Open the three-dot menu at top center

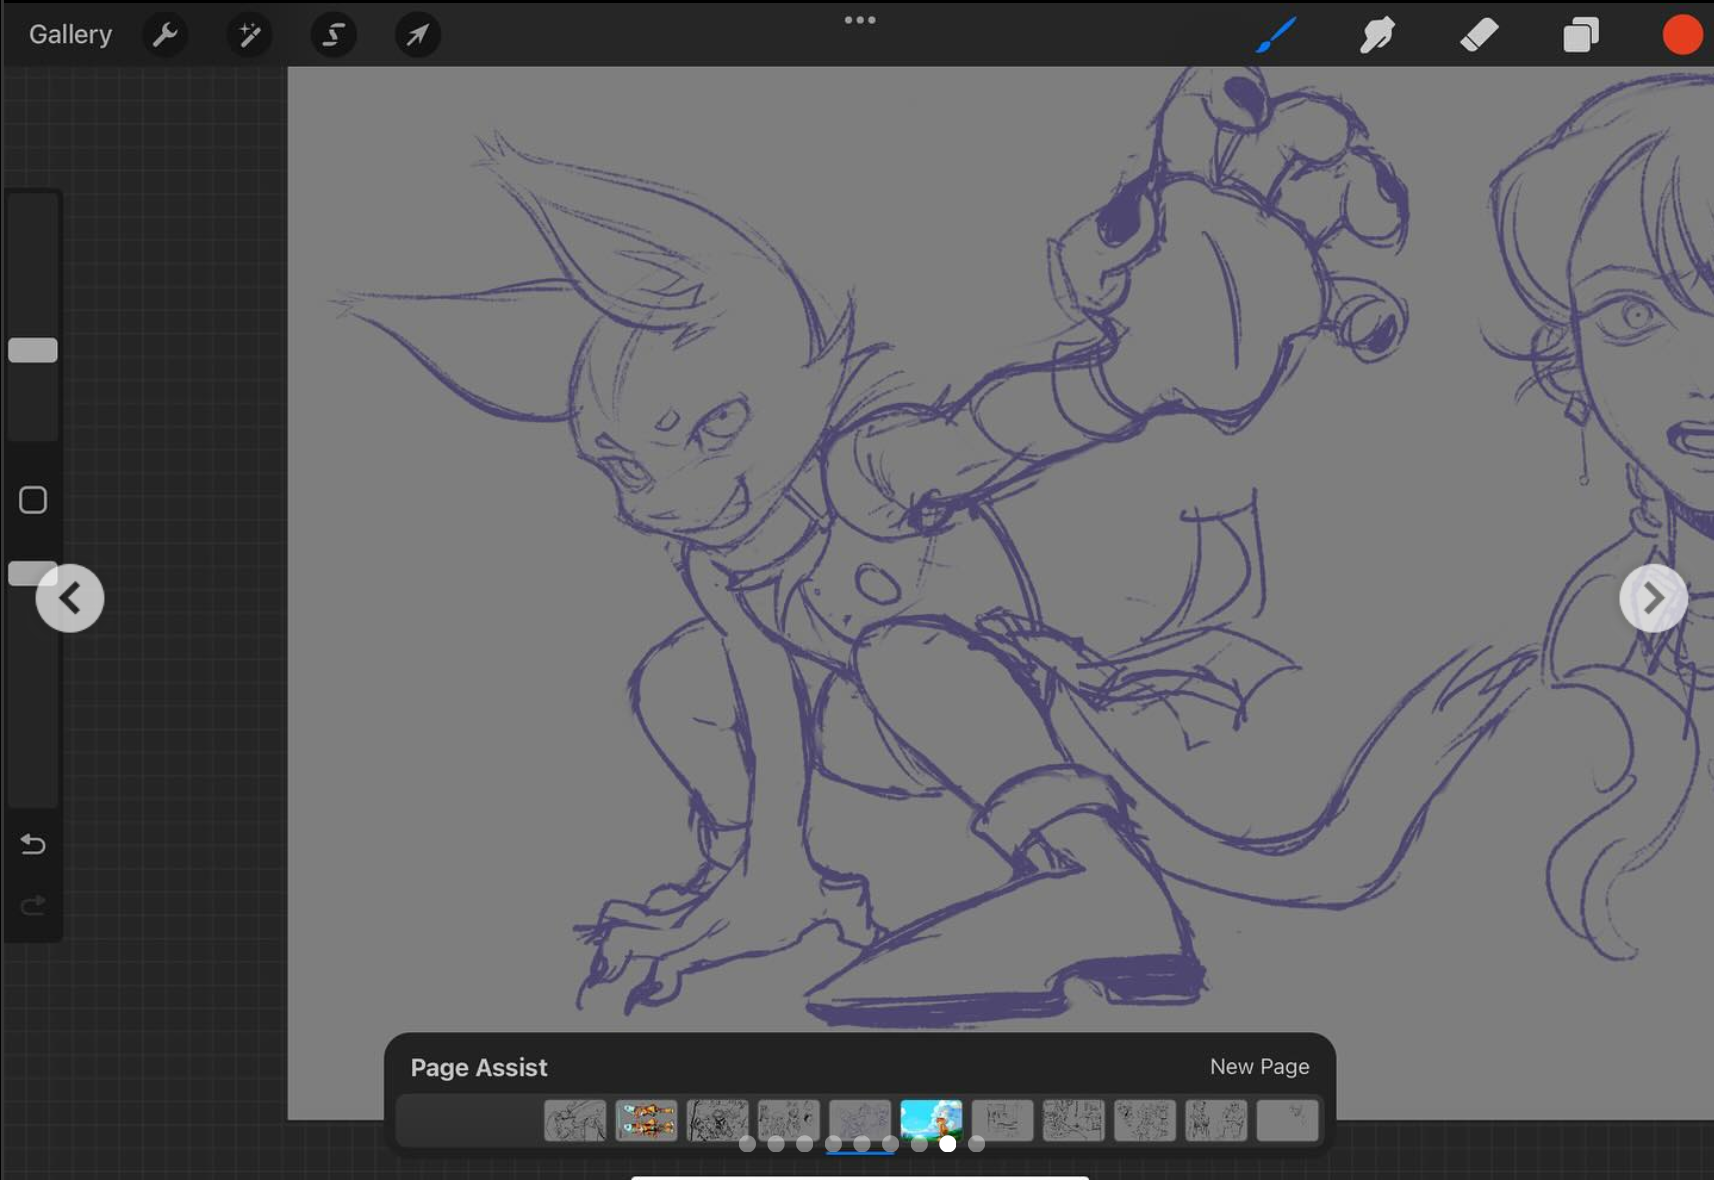(859, 20)
